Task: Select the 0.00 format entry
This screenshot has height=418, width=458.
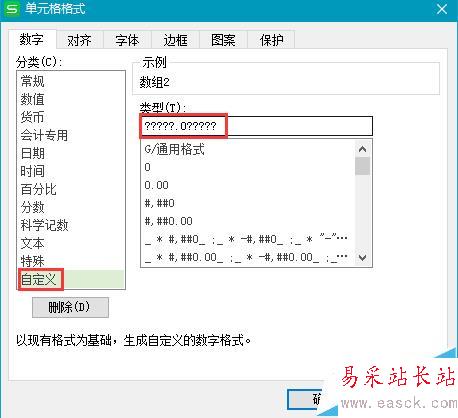Action: pos(248,185)
